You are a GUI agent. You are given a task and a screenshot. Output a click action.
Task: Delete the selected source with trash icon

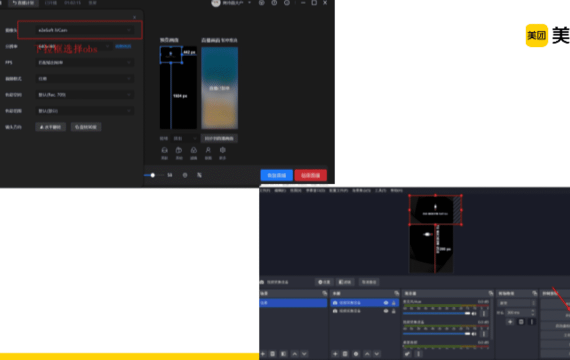pyautogui.click(x=345, y=353)
